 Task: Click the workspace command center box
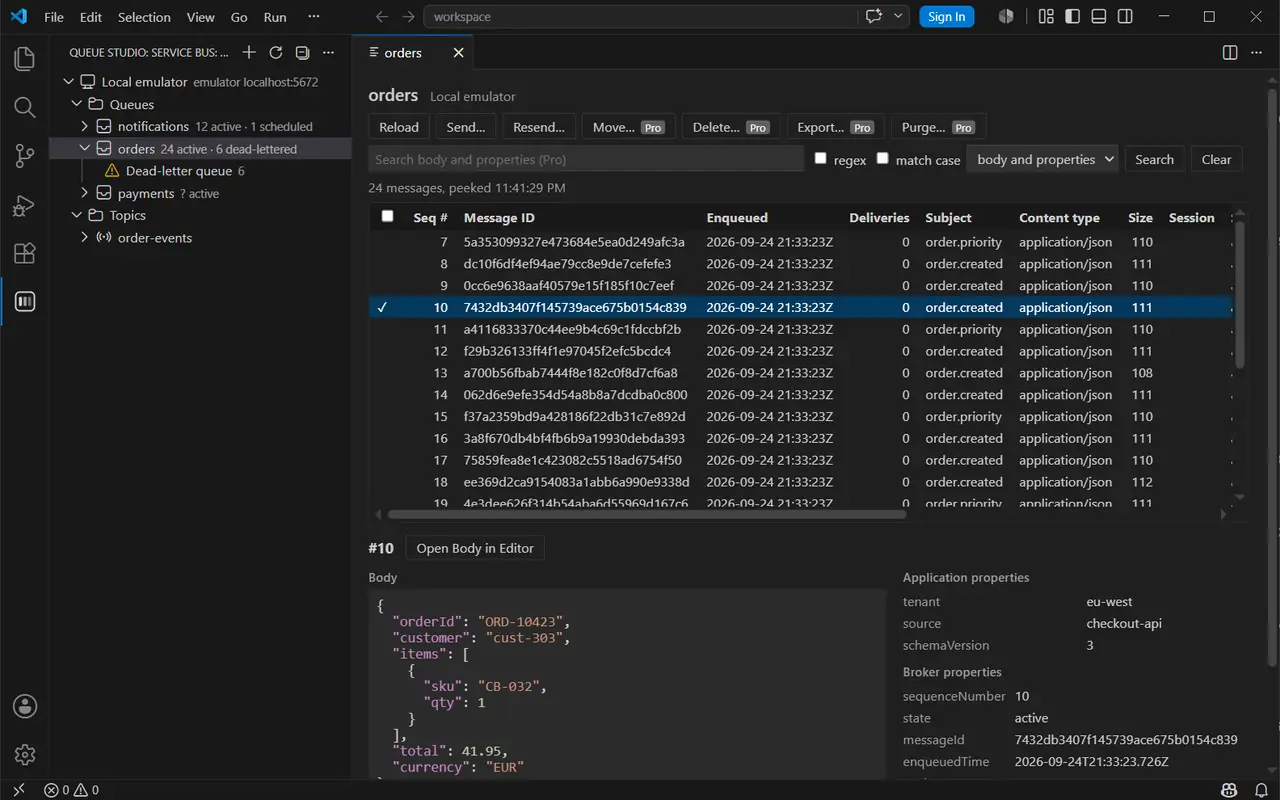coord(640,17)
